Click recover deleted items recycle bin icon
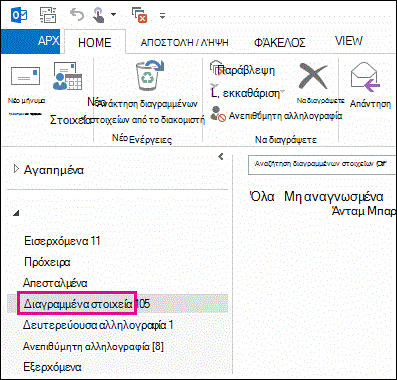The width and height of the screenshot is (397, 380). (150, 75)
